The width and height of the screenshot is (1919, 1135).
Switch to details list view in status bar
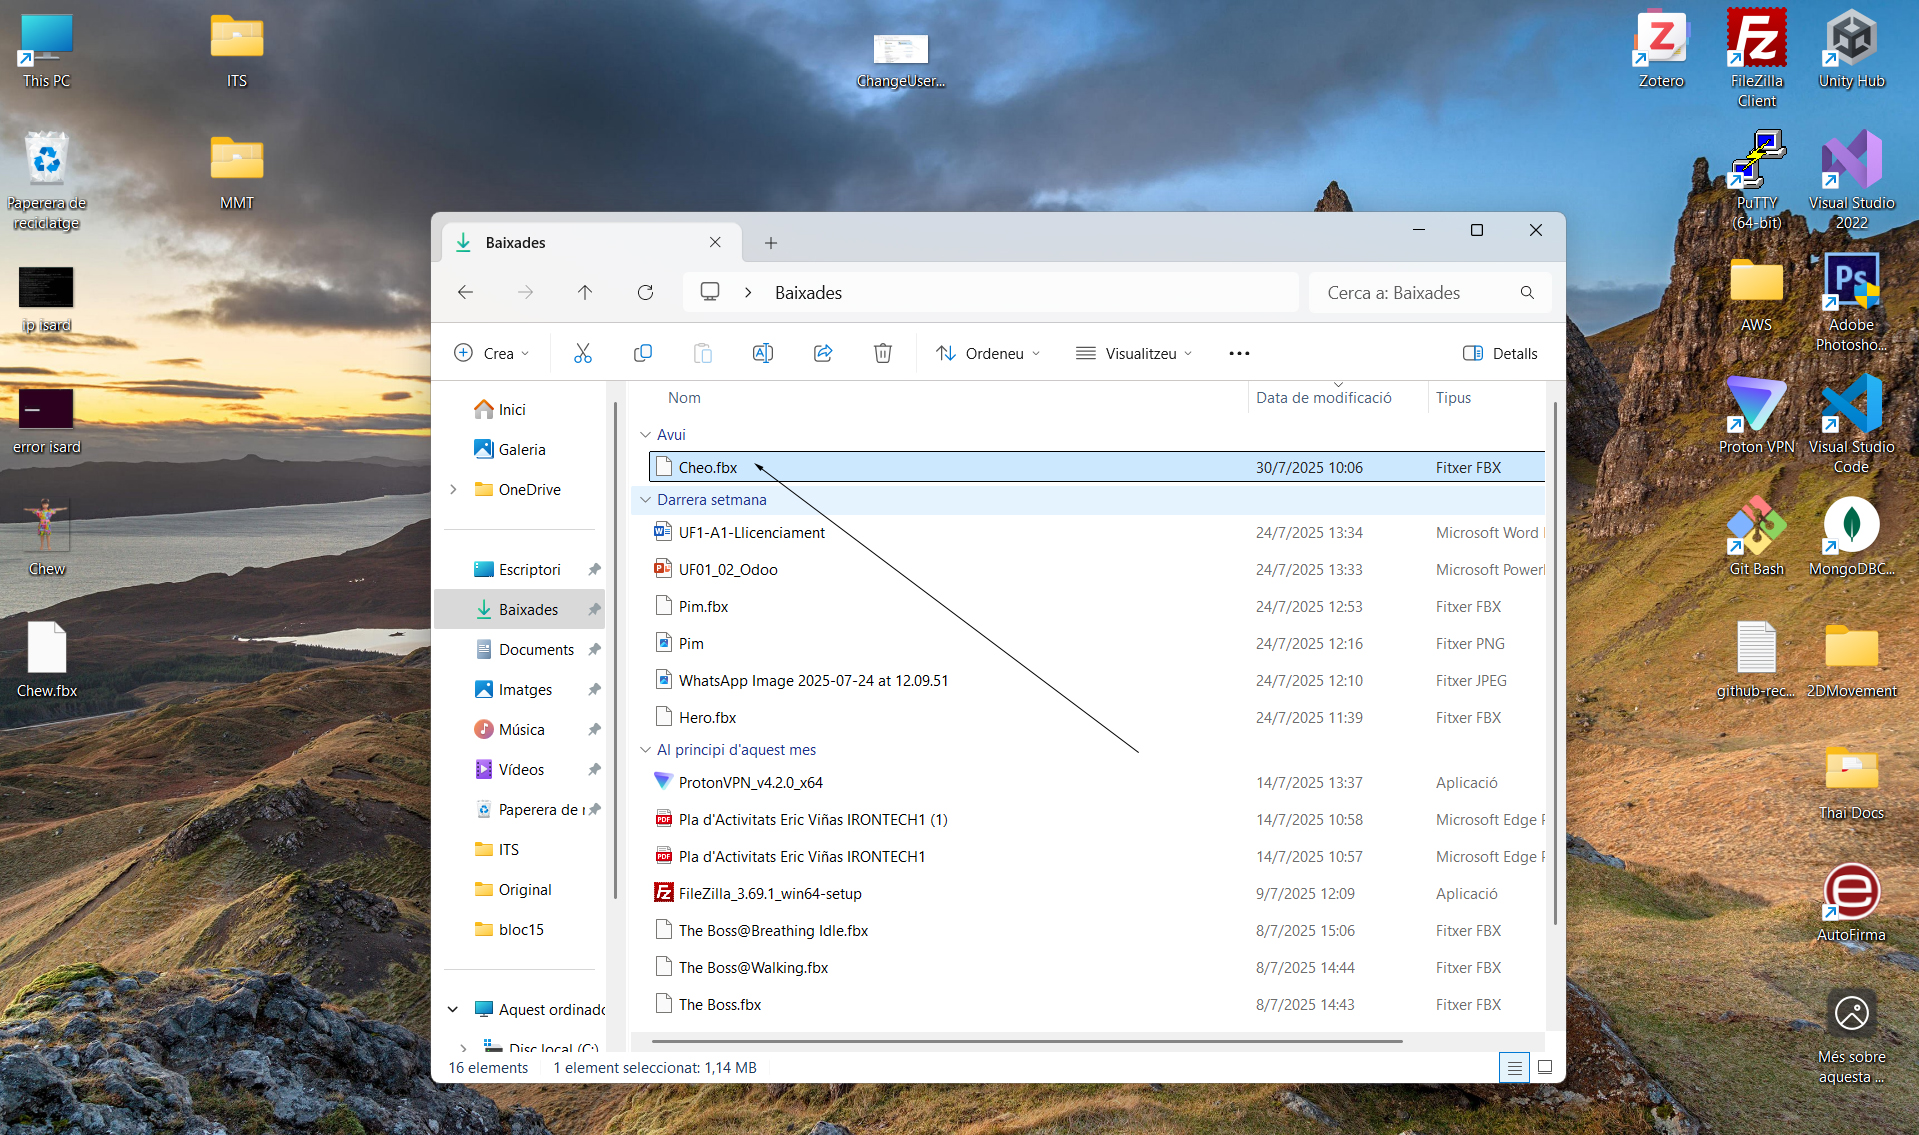1514,1068
